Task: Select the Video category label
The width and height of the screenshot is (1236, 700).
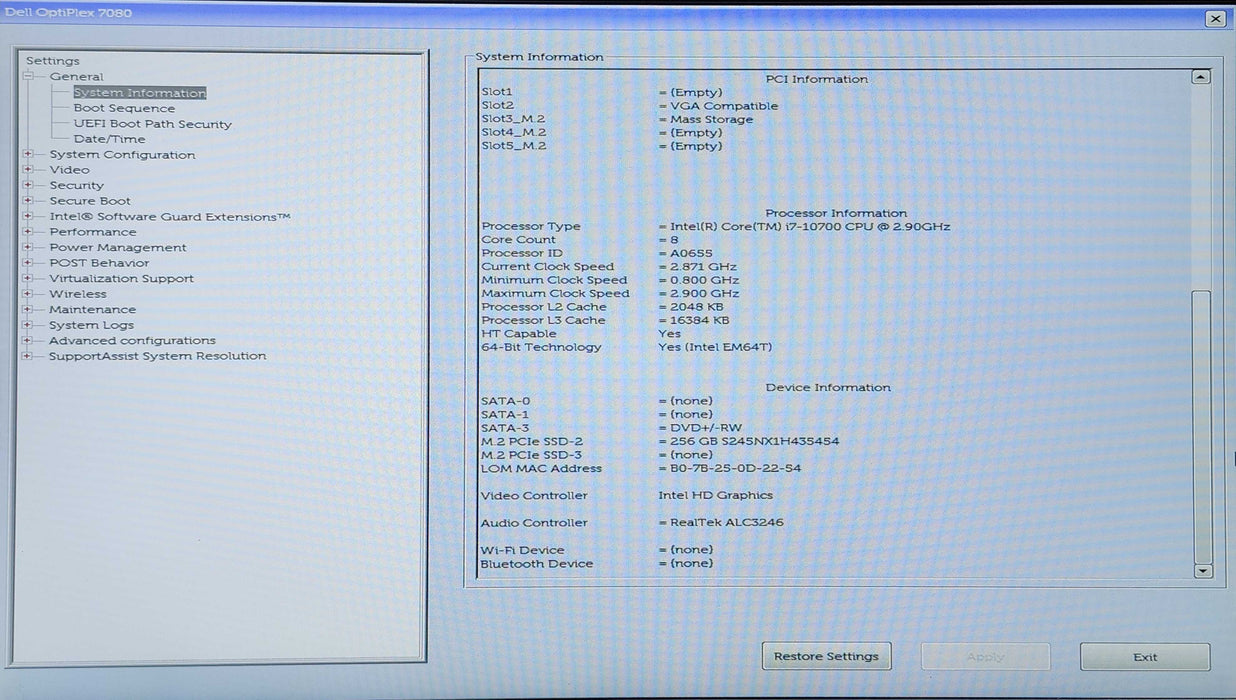Action: coord(69,170)
